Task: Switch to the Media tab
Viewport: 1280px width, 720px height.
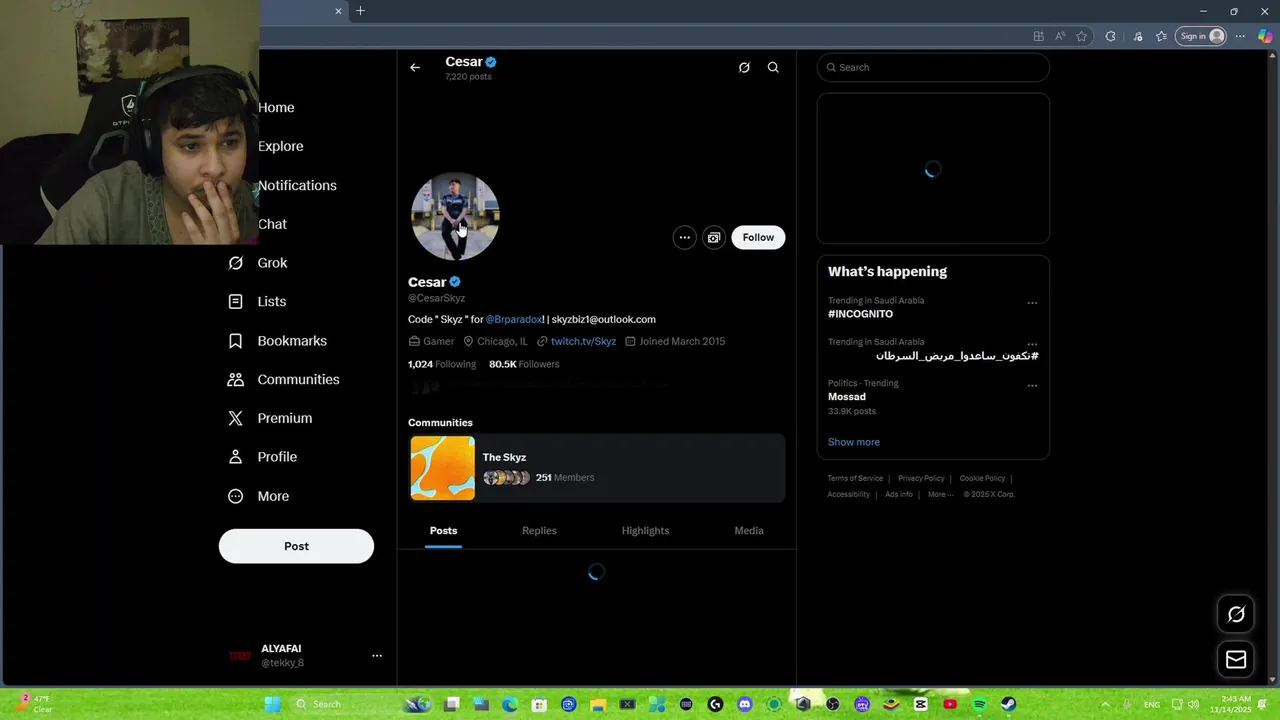Action: [x=749, y=531]
